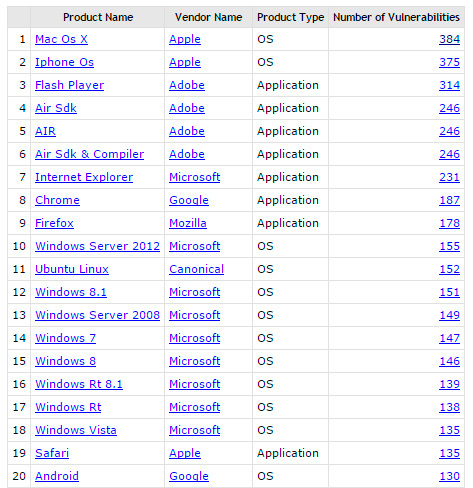Click the Mozilla vendor link

(188, 223)
